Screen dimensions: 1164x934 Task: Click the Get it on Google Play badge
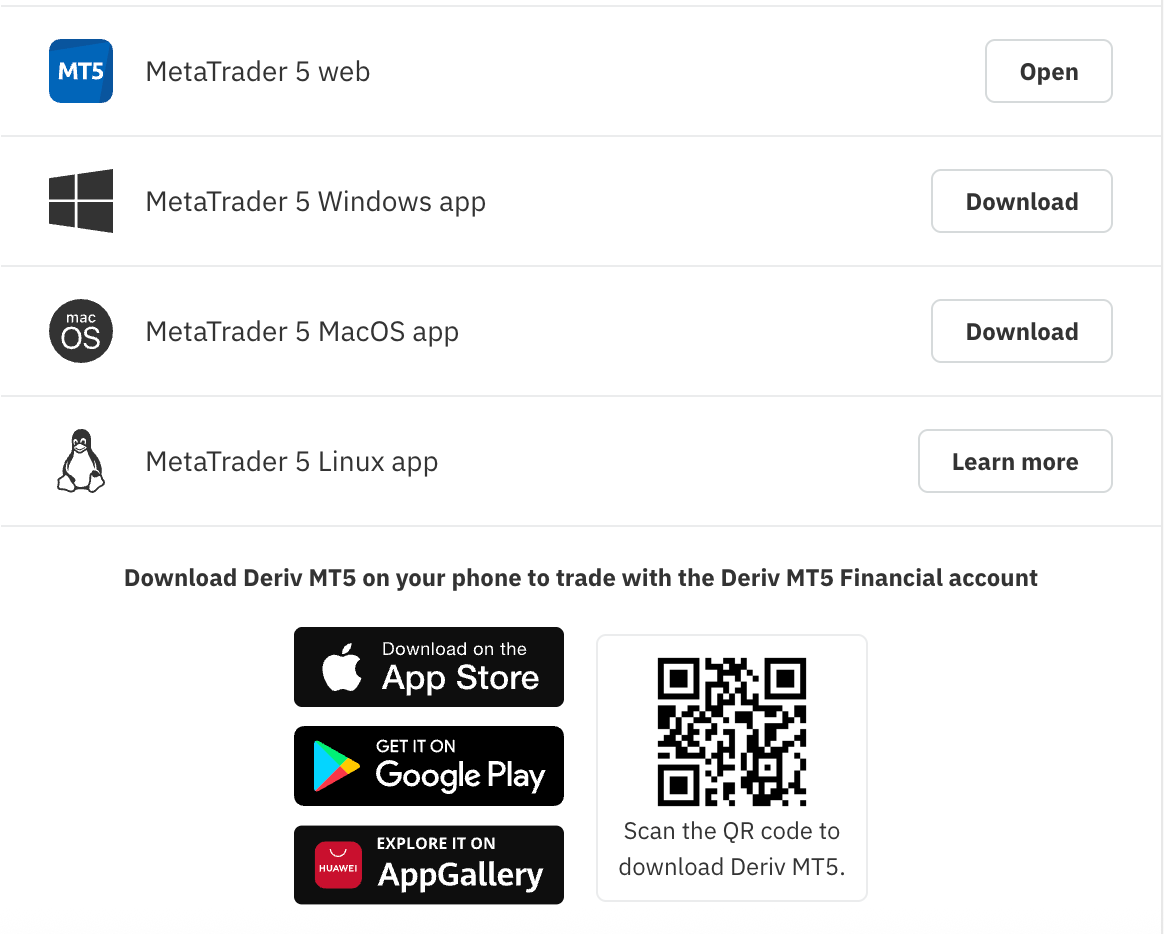[x=428, y=765]
